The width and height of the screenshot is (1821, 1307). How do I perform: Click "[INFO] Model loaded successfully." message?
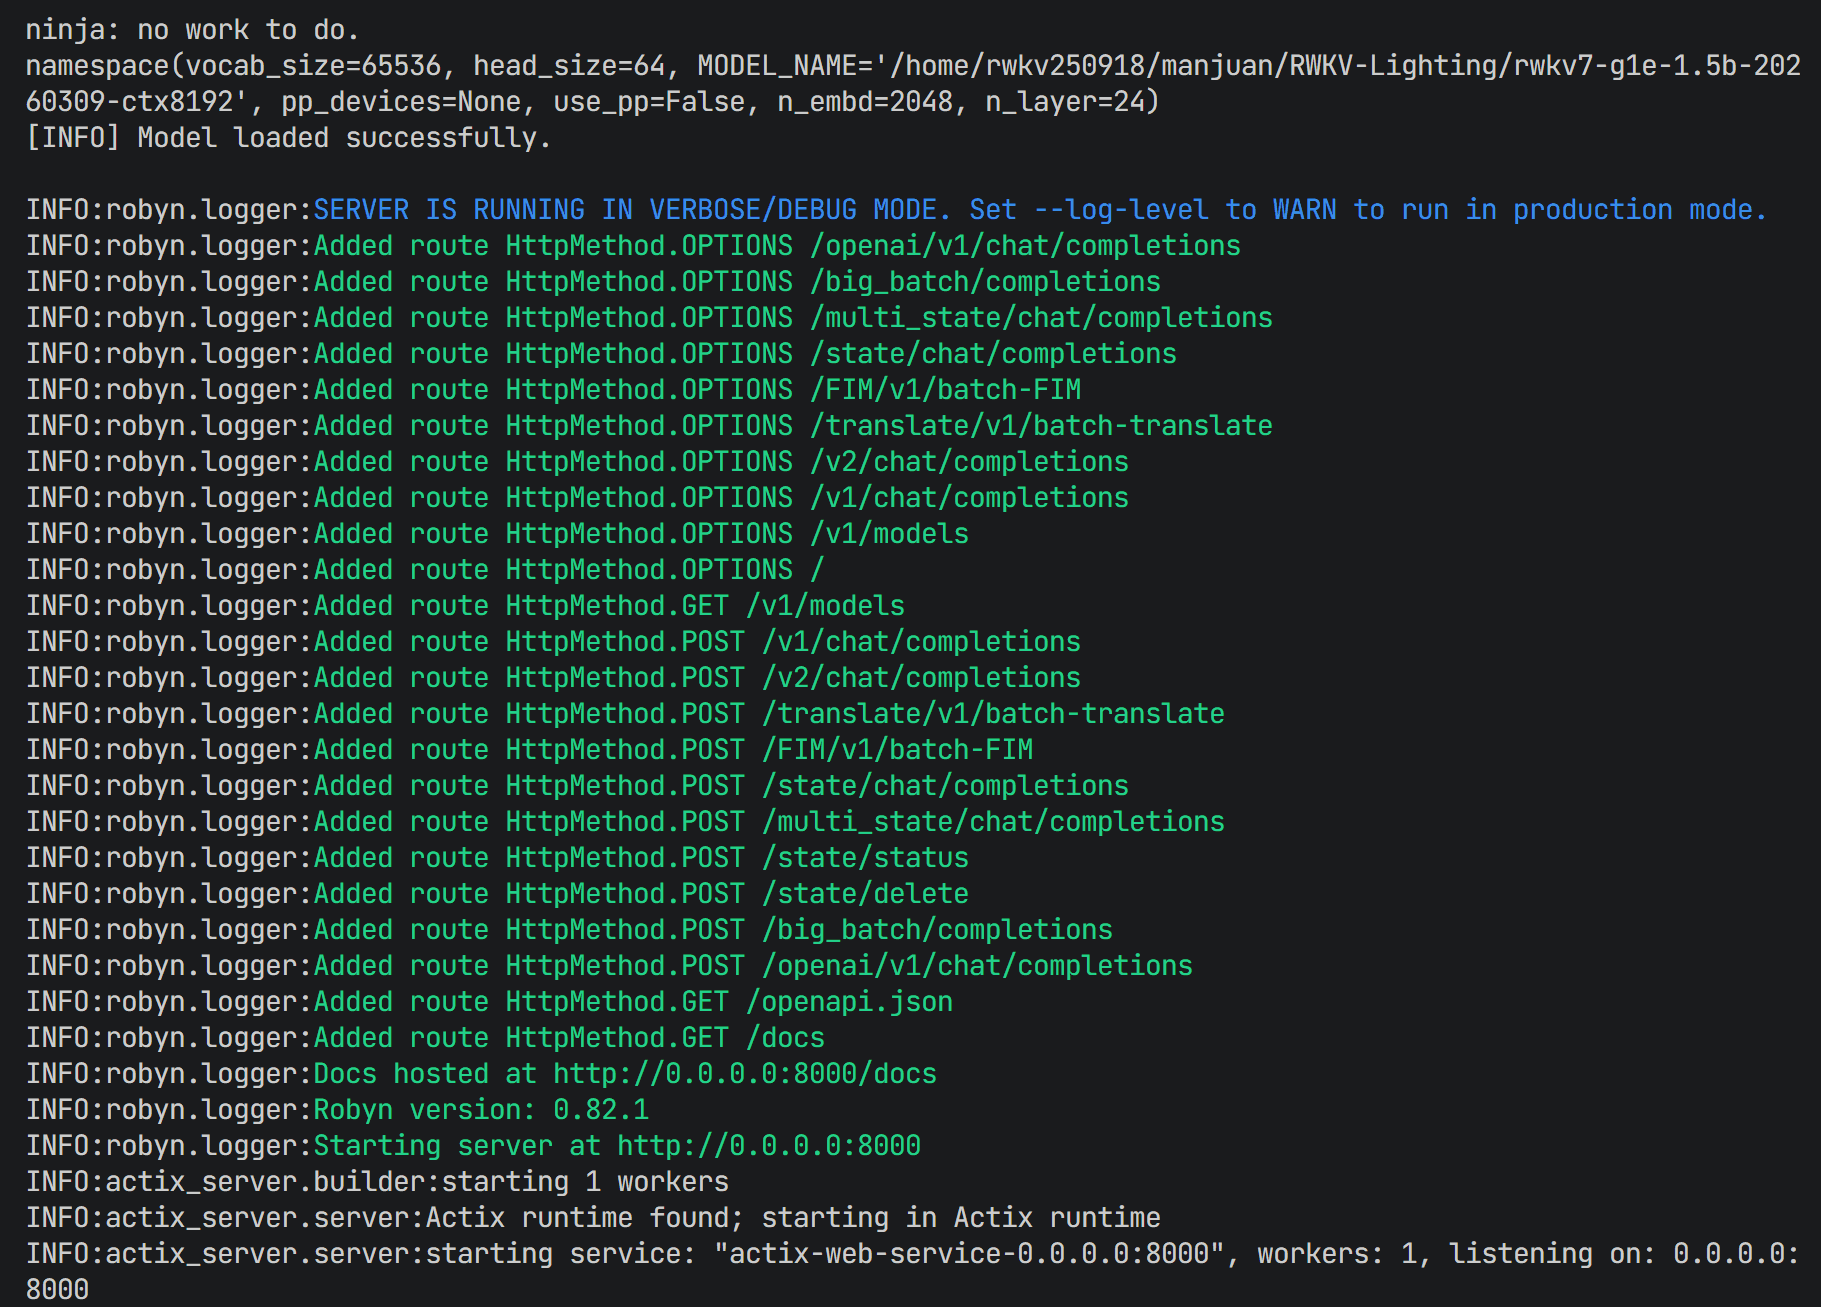point(288,138)
